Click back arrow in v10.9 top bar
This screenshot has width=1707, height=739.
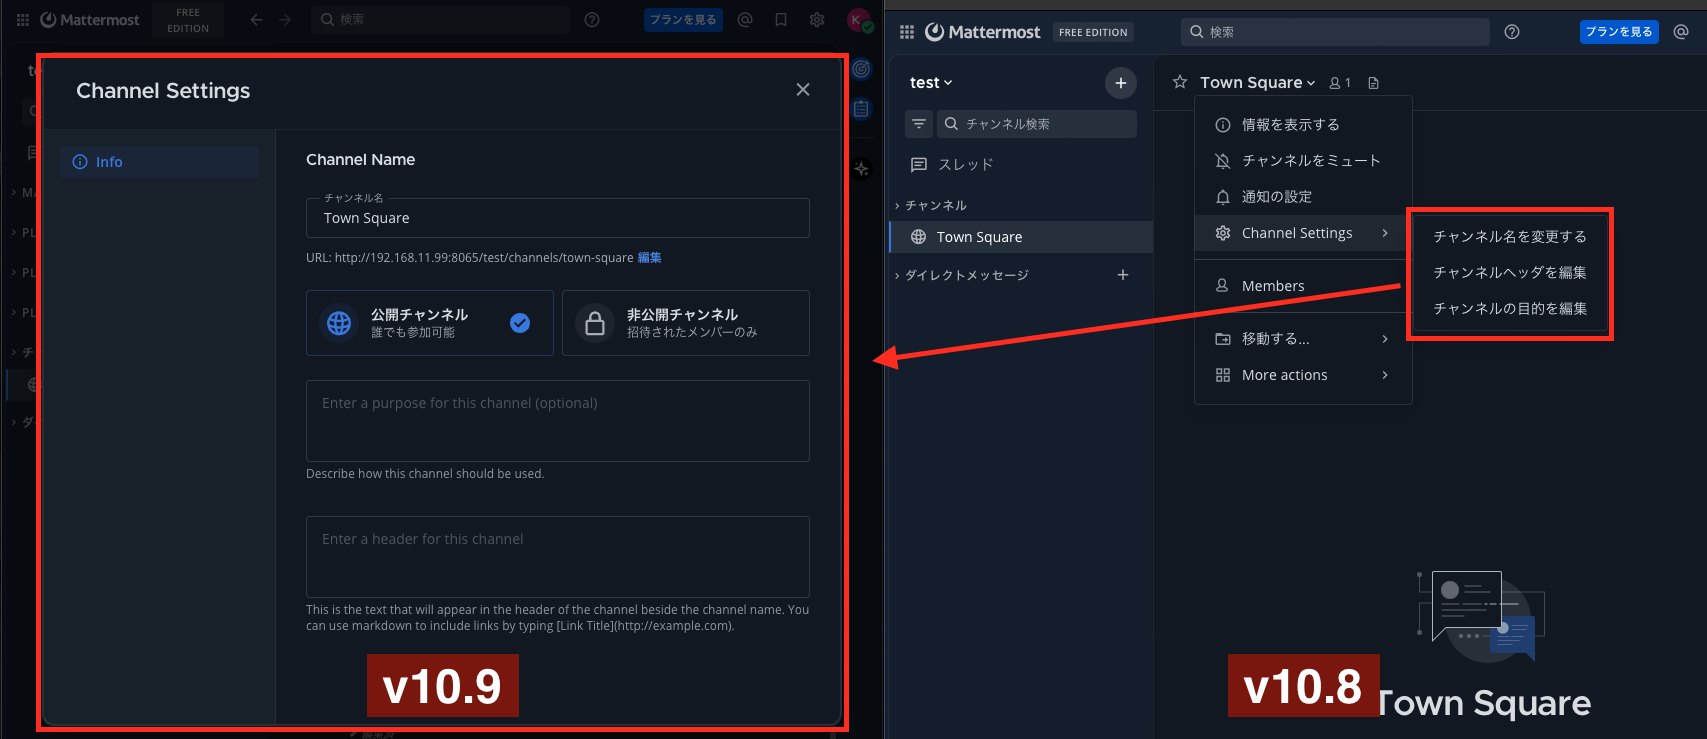[x=257, y=20]
